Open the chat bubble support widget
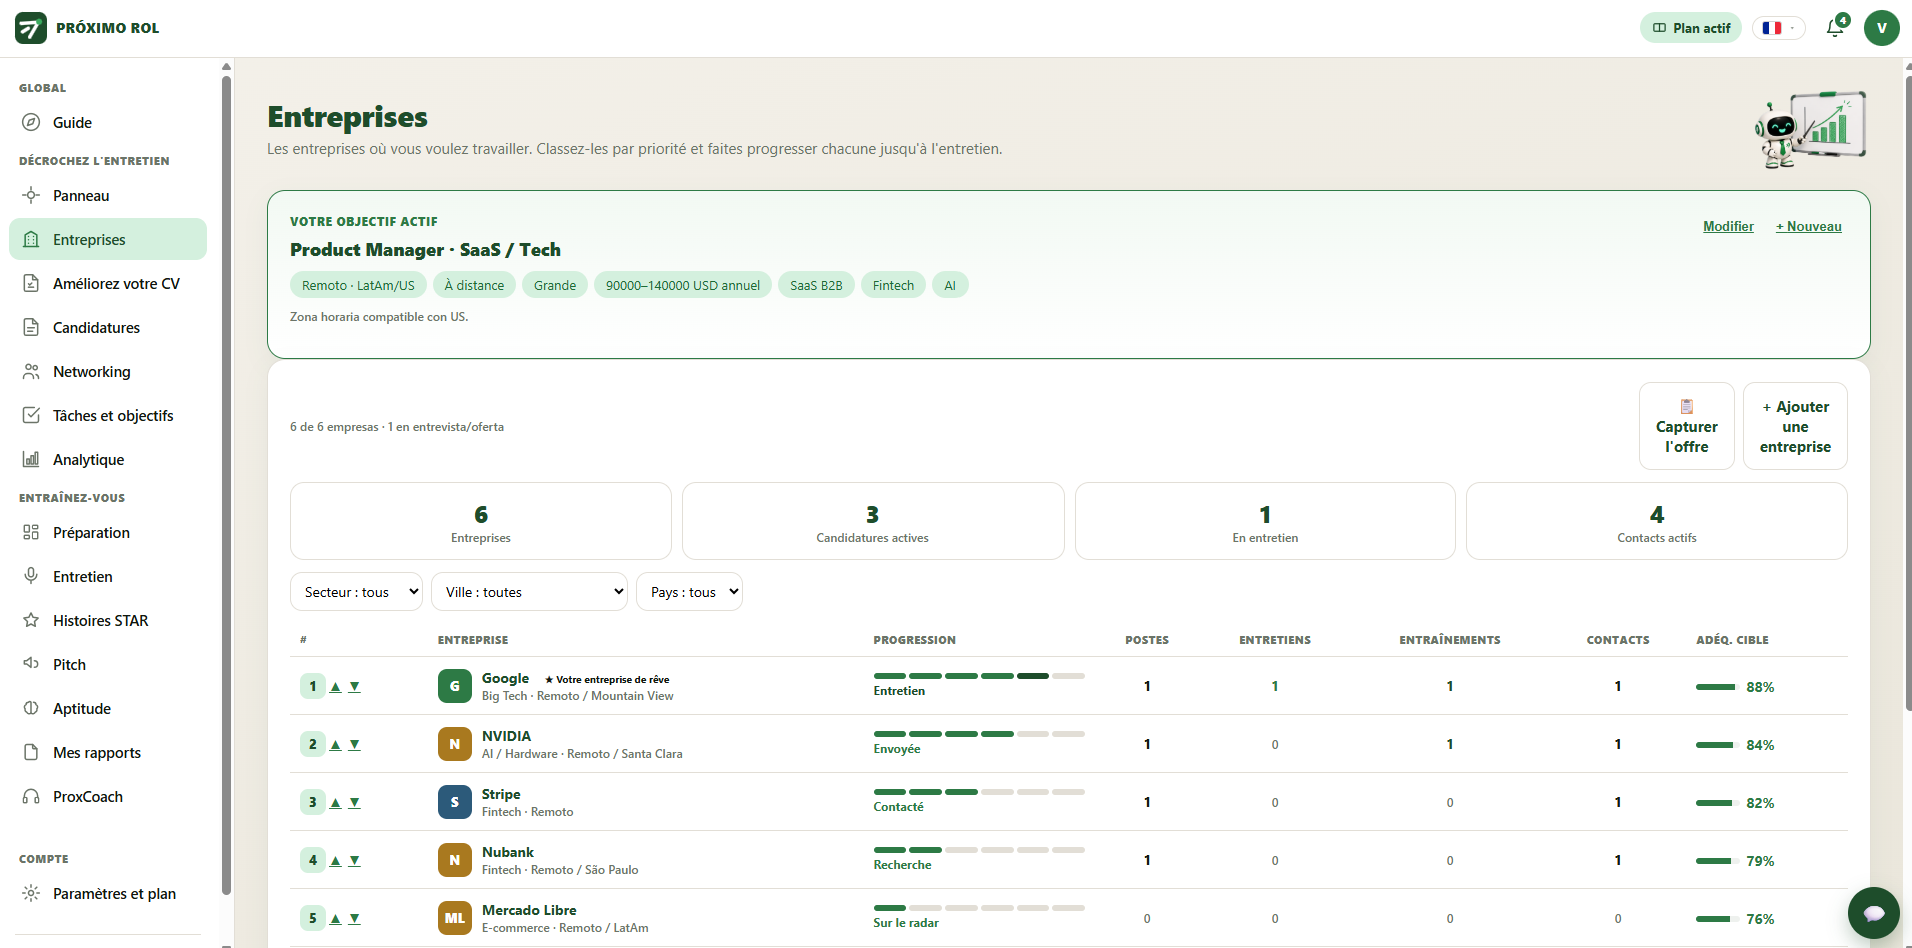Image resolution: width=1912 pixels, height=948 pixels. point(1873,912)
